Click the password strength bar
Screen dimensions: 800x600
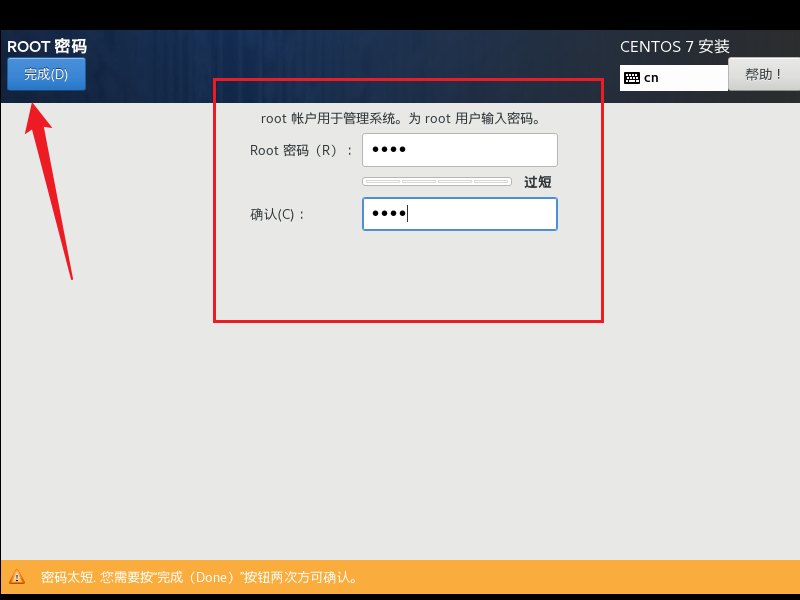(437, 182)
